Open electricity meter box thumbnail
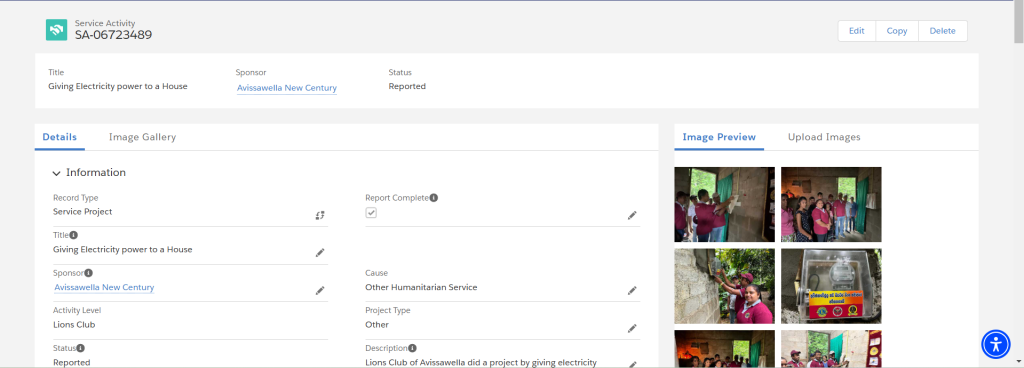 pyautogui.click(x=831, y=286)
